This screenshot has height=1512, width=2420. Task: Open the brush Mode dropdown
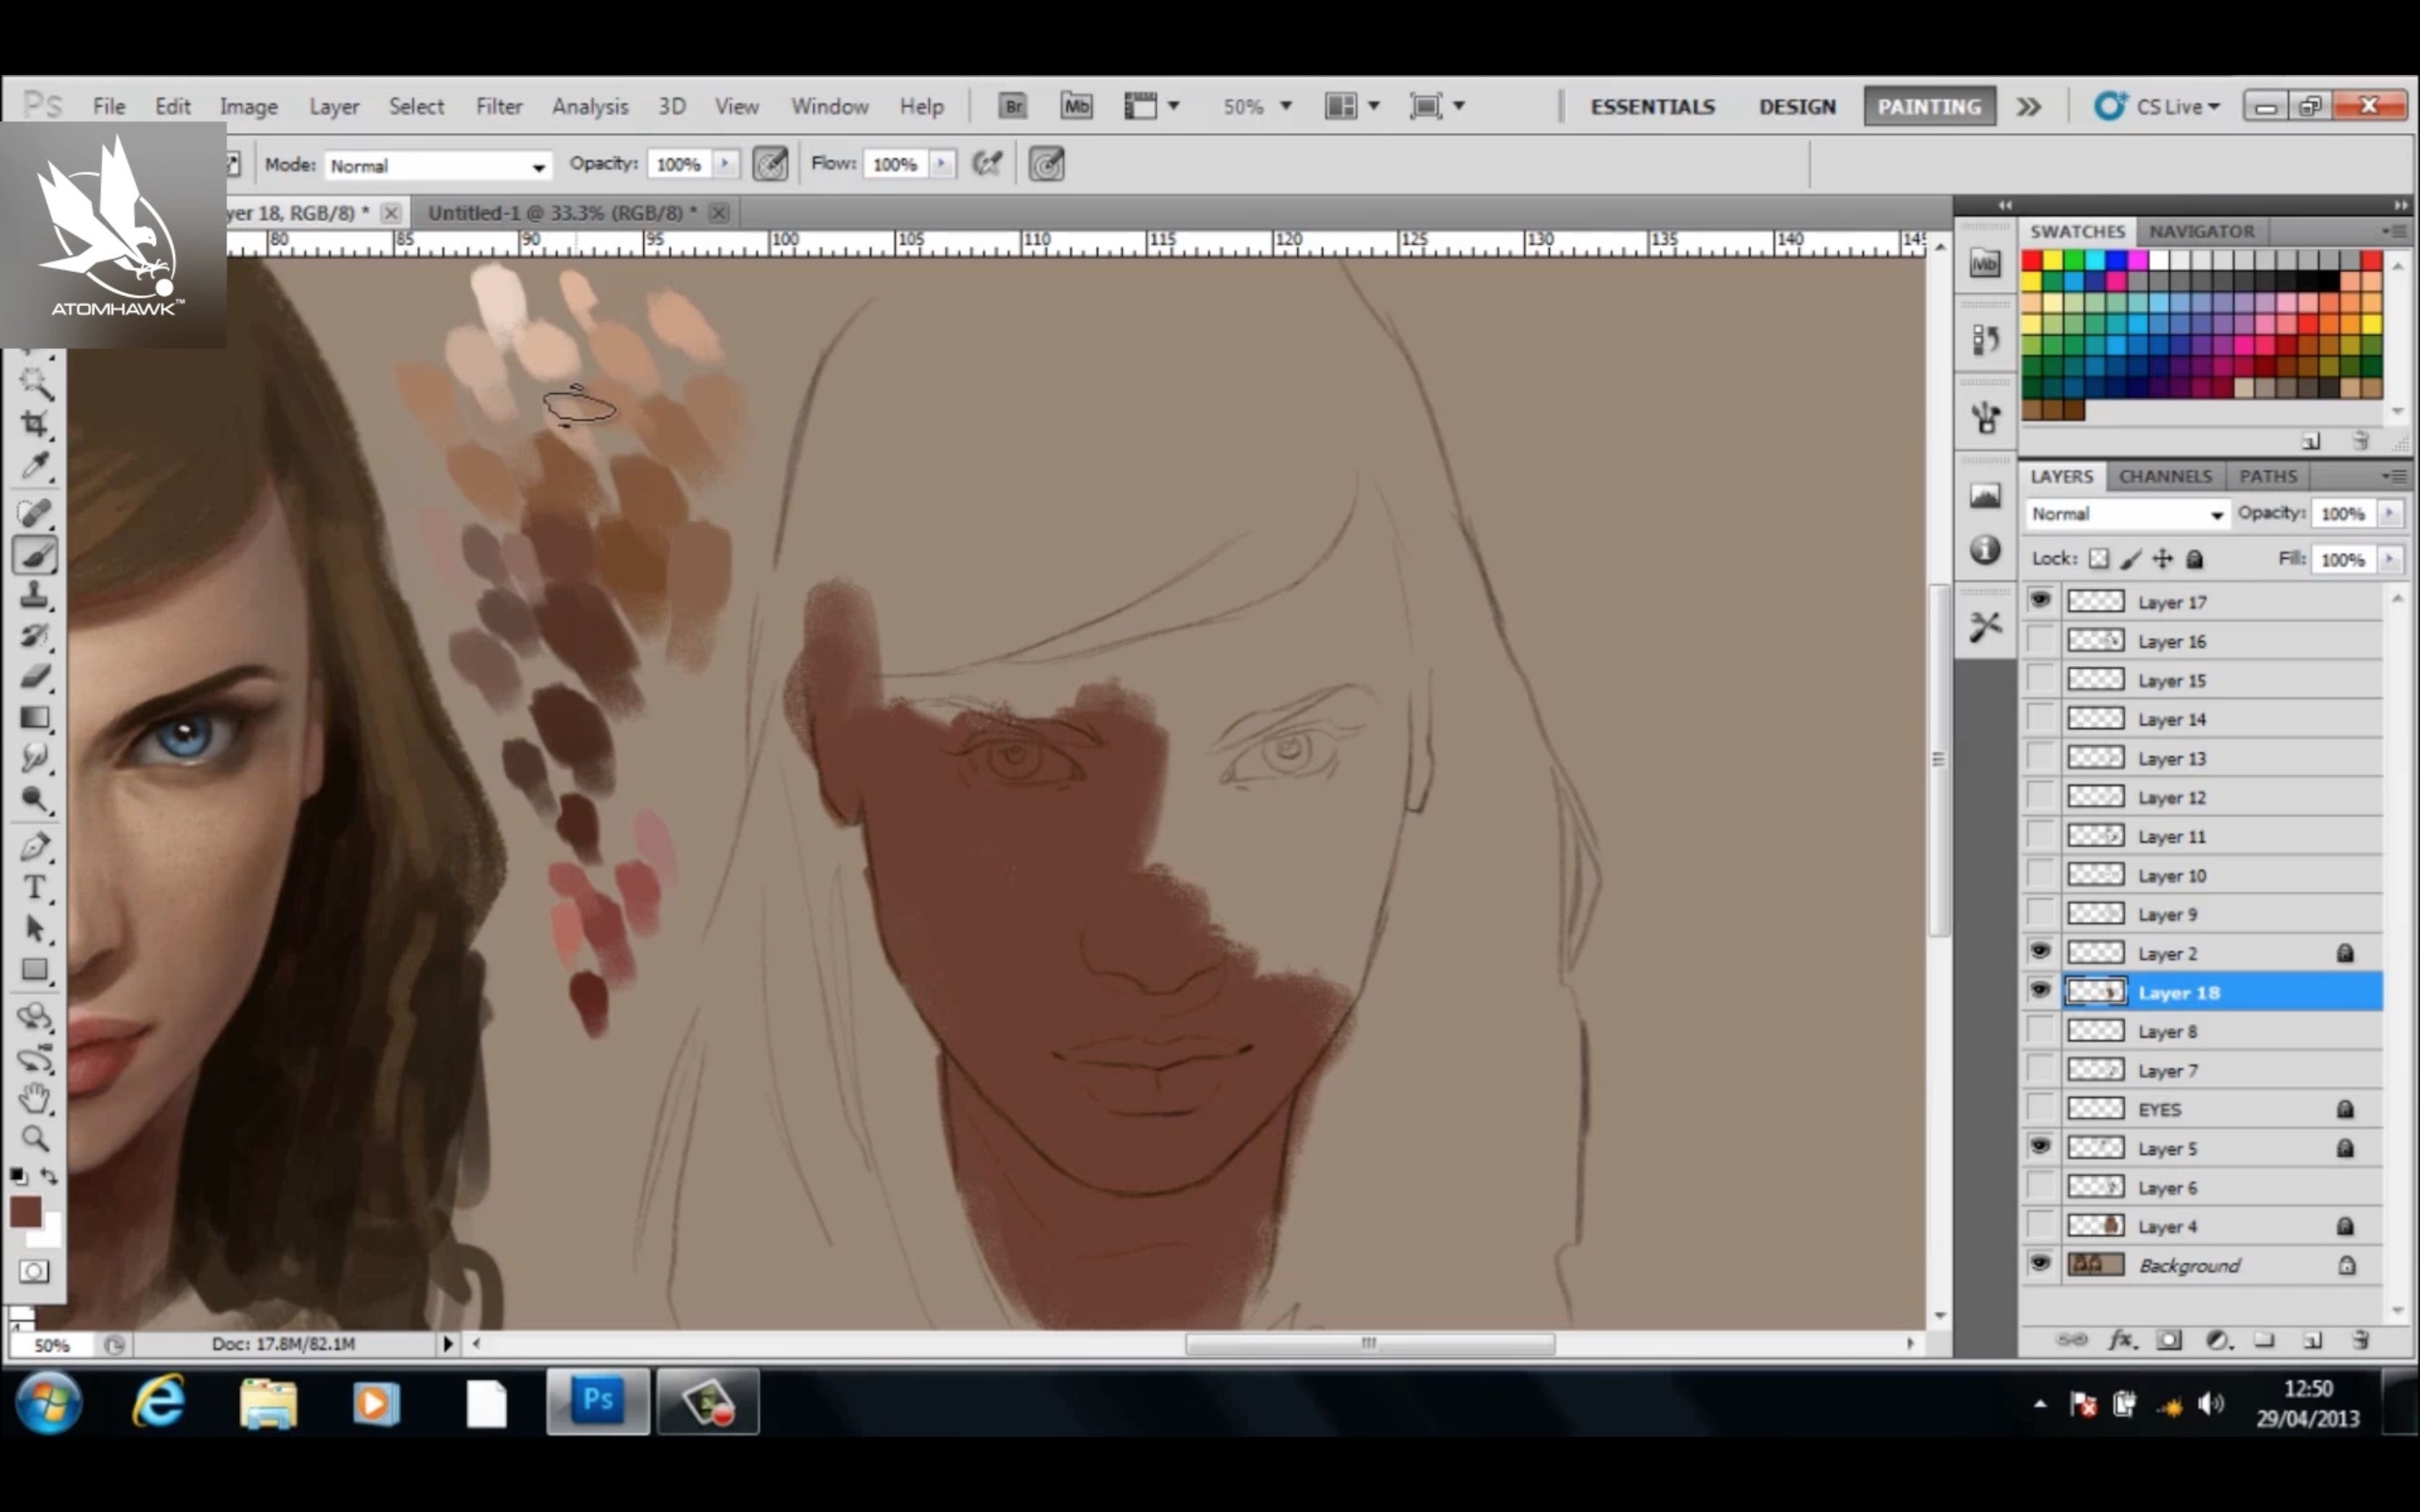(437, 166)
